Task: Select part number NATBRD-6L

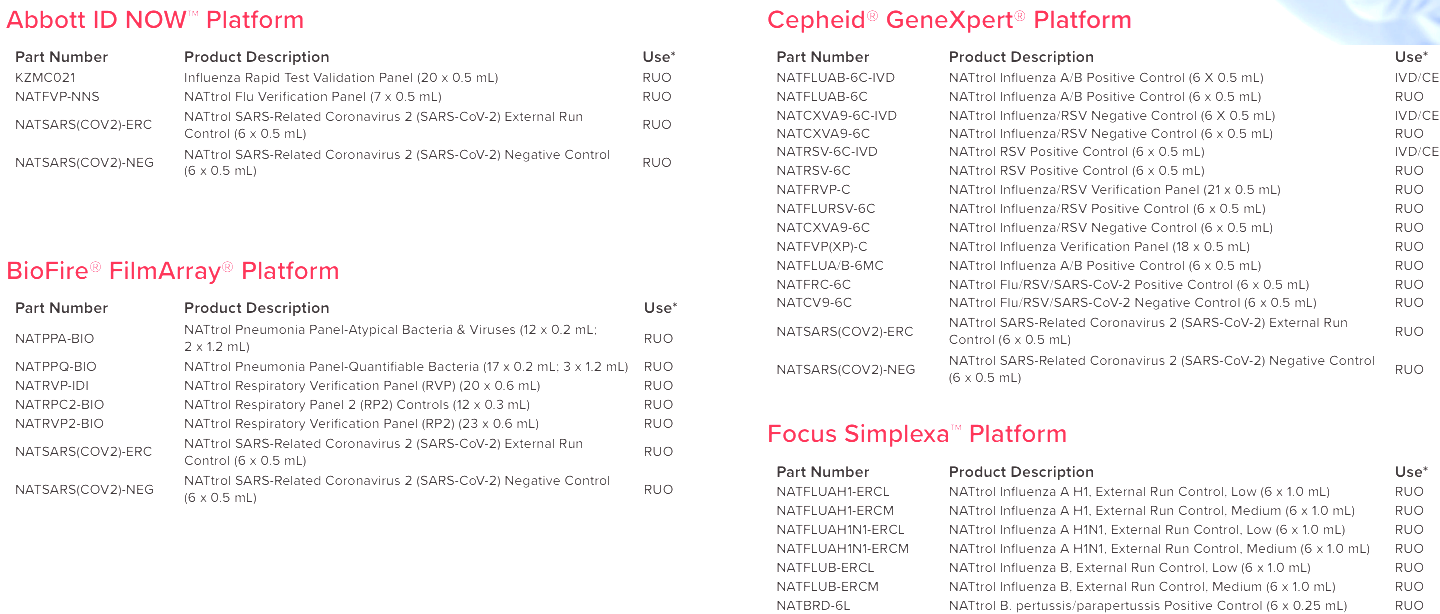Action: click(813, 606)
